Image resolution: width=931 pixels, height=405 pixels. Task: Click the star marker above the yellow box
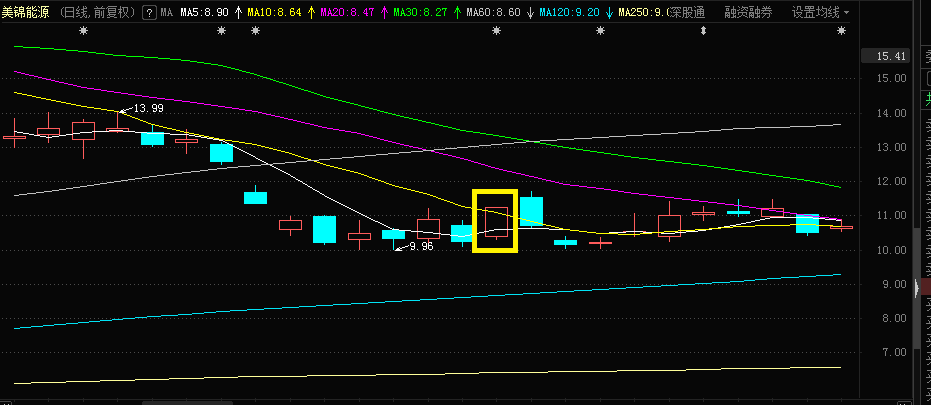click(496, 31)
